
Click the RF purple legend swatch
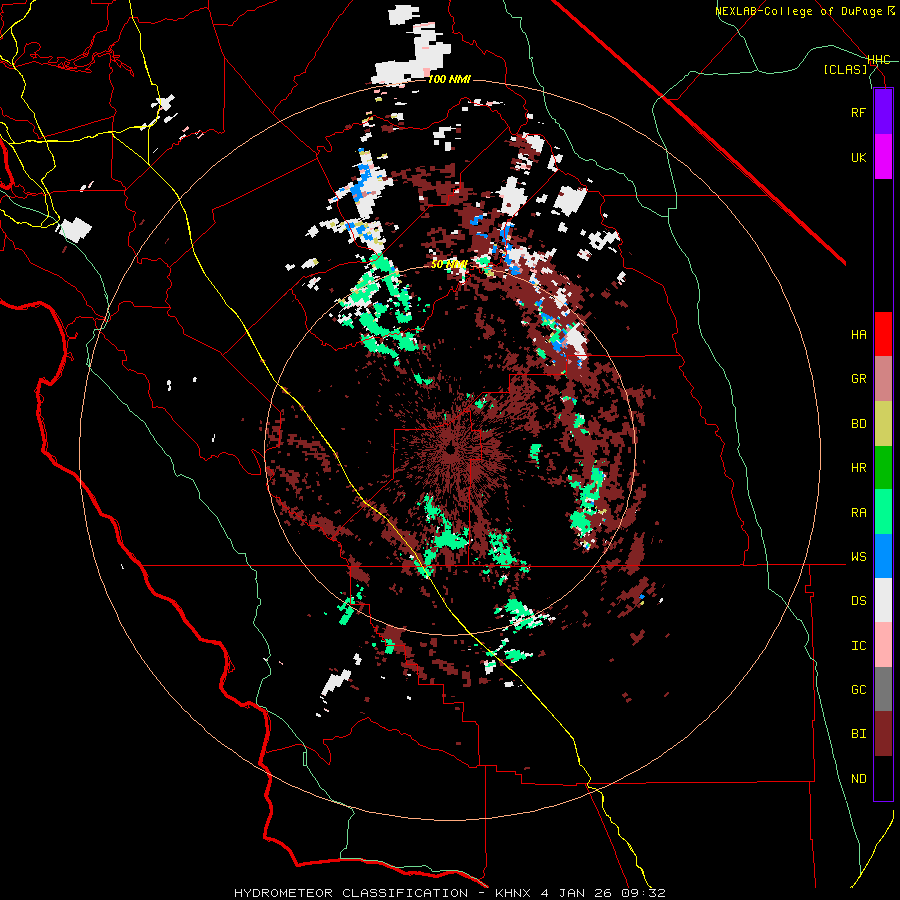click(883, 112)
